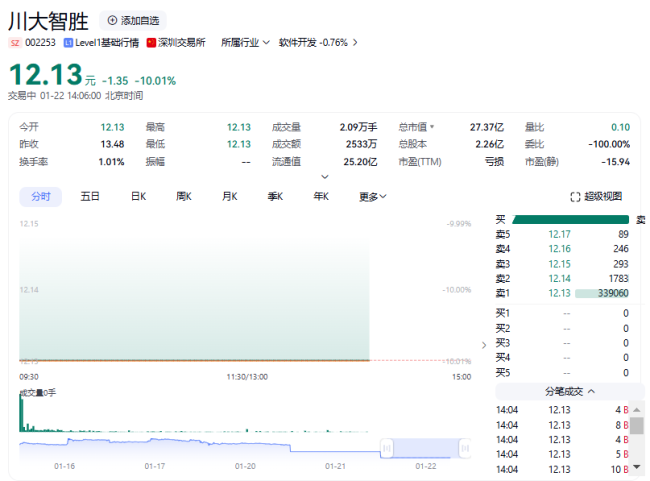Switch to the 年K tab

[x=321, y=197]
